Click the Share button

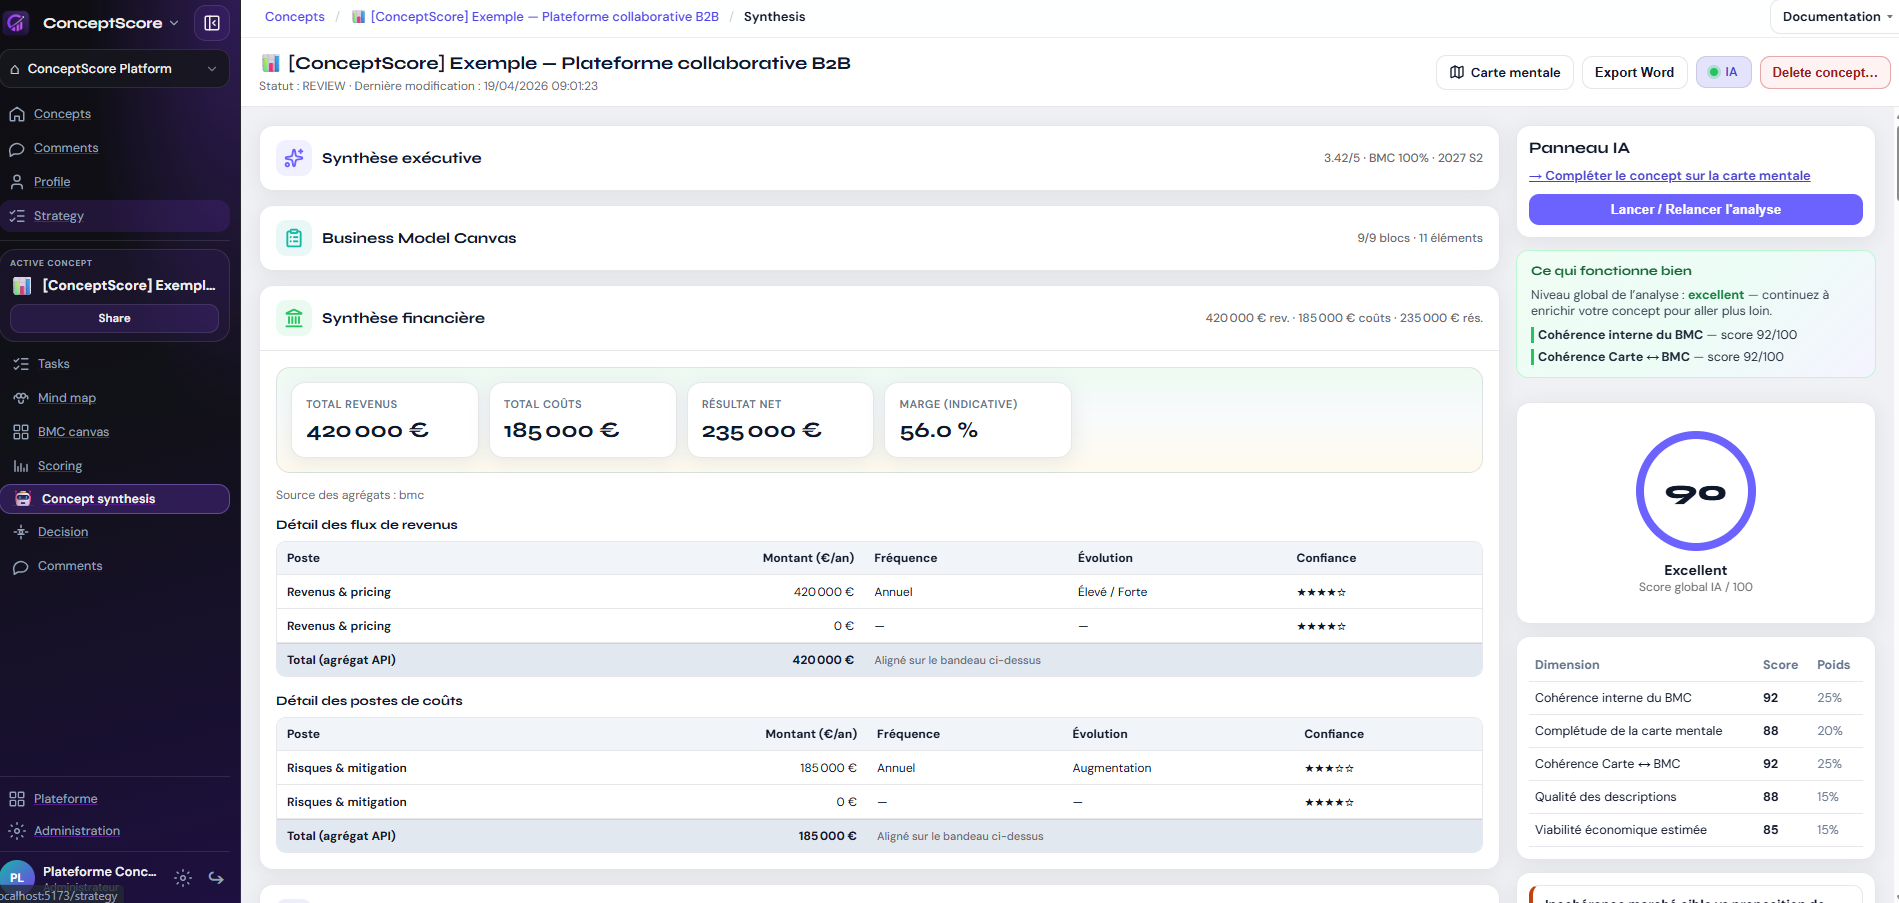[x=115, y=318]
